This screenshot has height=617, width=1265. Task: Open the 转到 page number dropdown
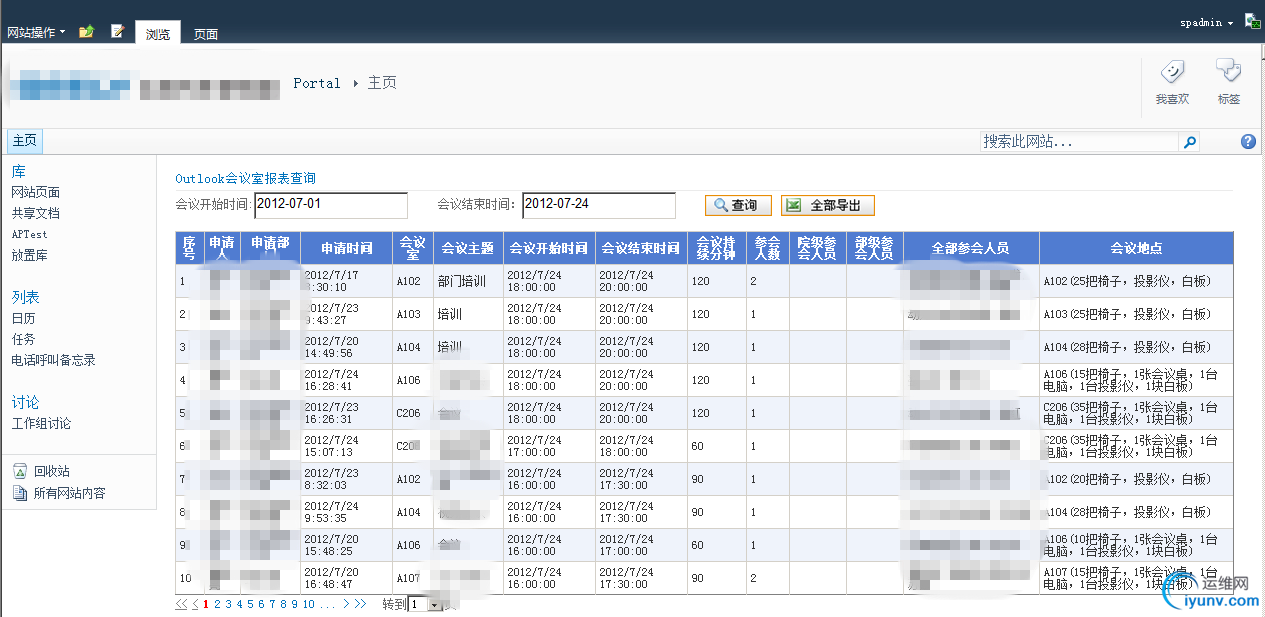click(x=426, y=604)
